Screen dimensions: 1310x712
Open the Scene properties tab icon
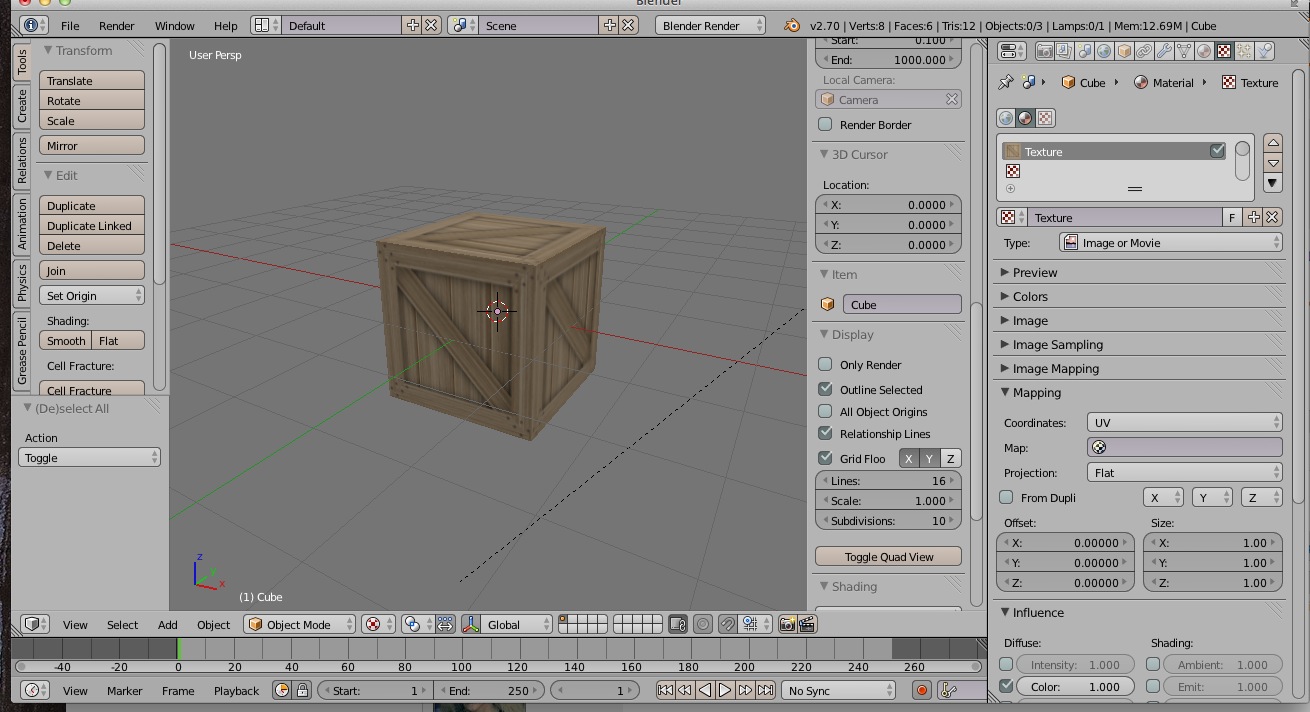point(1084,51)
